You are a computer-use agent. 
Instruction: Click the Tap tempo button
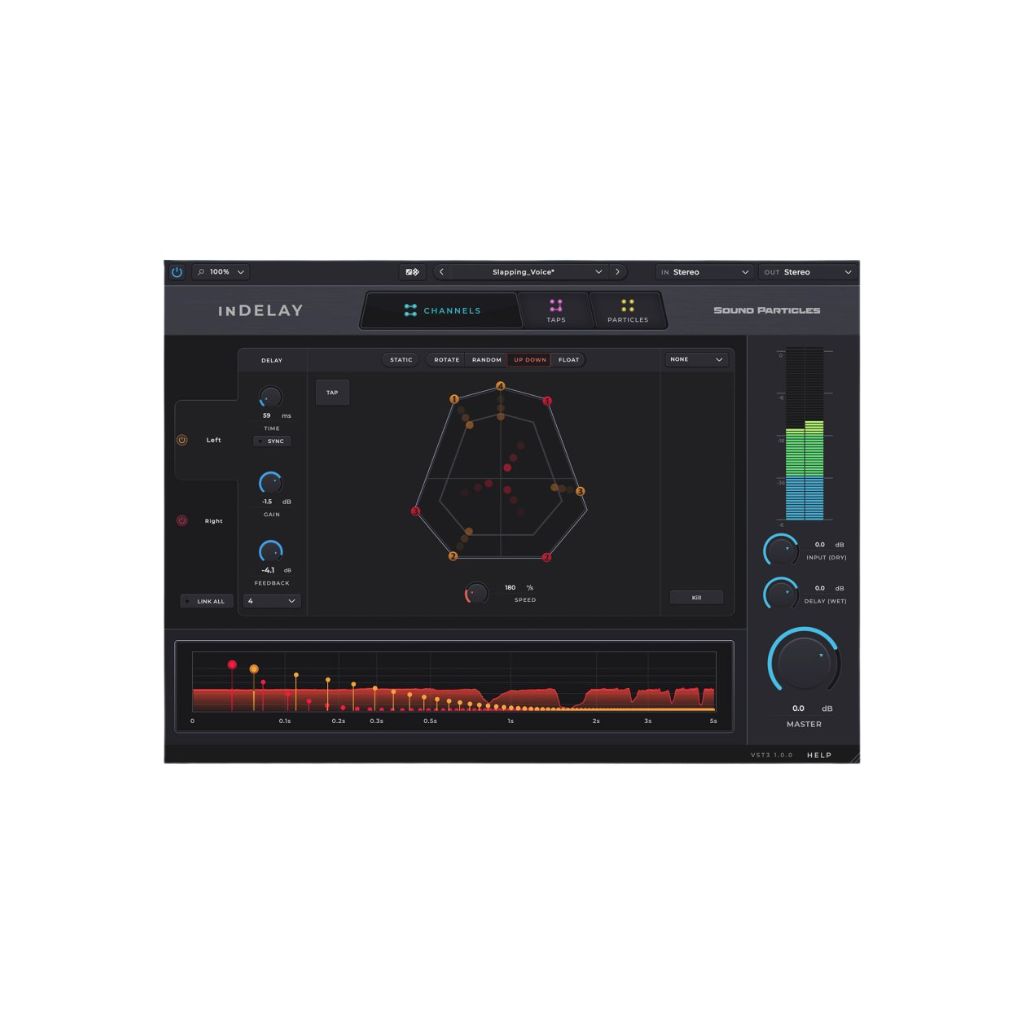(332, 392)
